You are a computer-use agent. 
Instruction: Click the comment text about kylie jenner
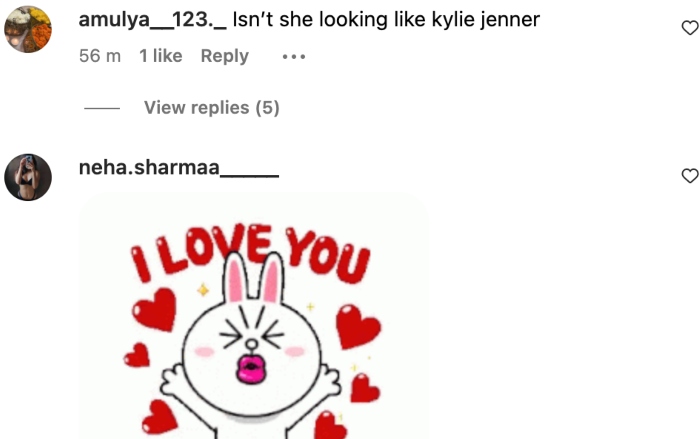click(x=386, y=20)
